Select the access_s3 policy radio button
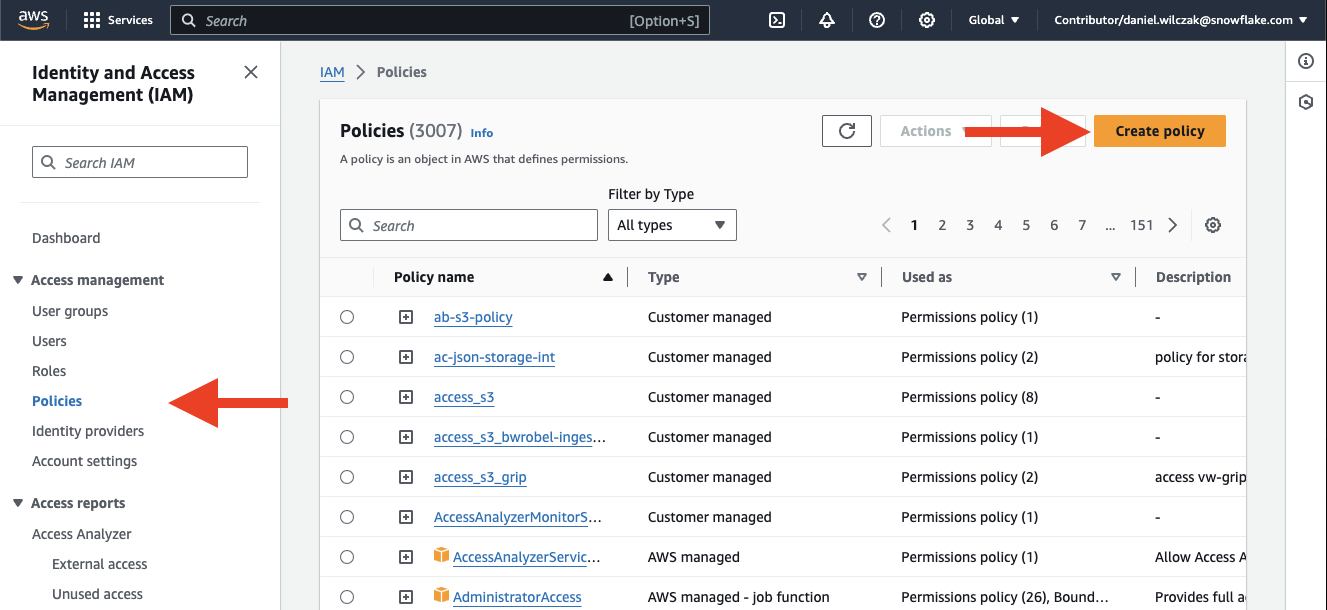The height and width of the screenshot is (610, 1327). click(347, 397)
